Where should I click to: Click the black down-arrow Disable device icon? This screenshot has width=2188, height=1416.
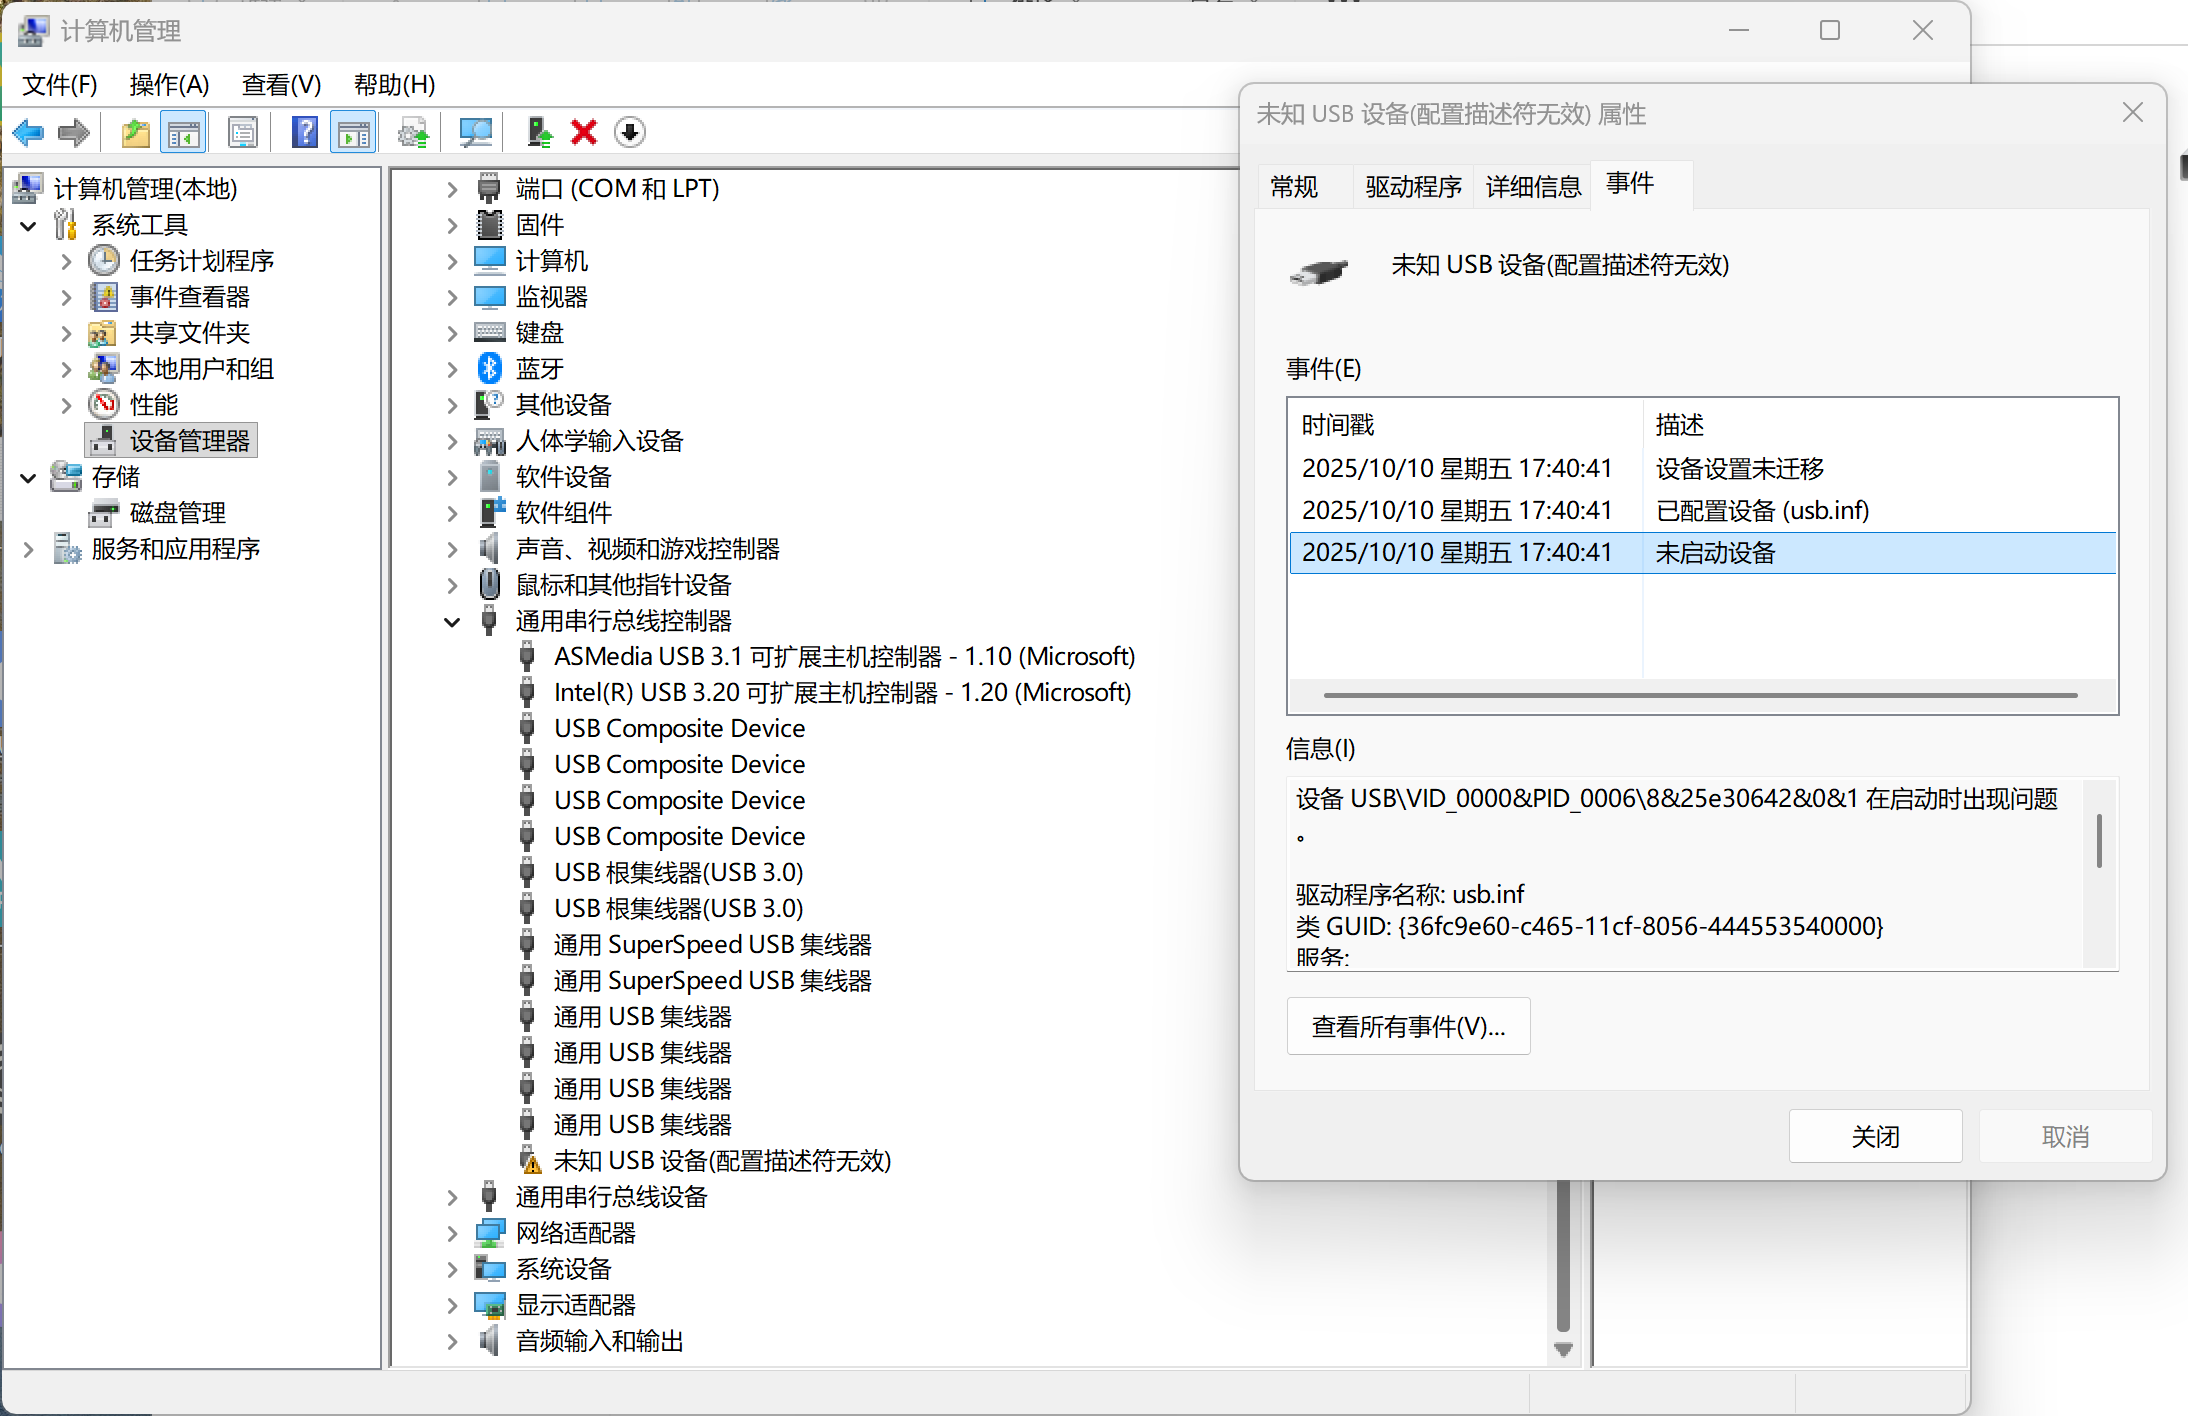pyautogui.click(x=630, y=132)
